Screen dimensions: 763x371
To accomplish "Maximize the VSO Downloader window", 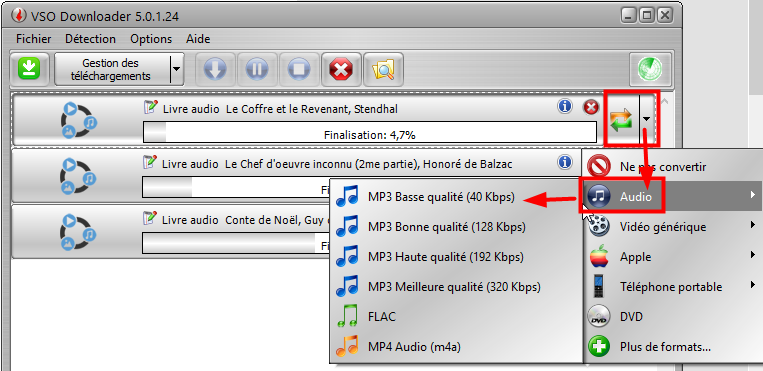I will (x=647, y=16).
